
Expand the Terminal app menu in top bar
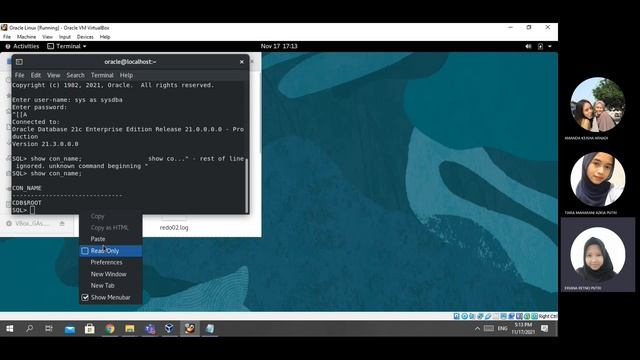coord(67,46)
